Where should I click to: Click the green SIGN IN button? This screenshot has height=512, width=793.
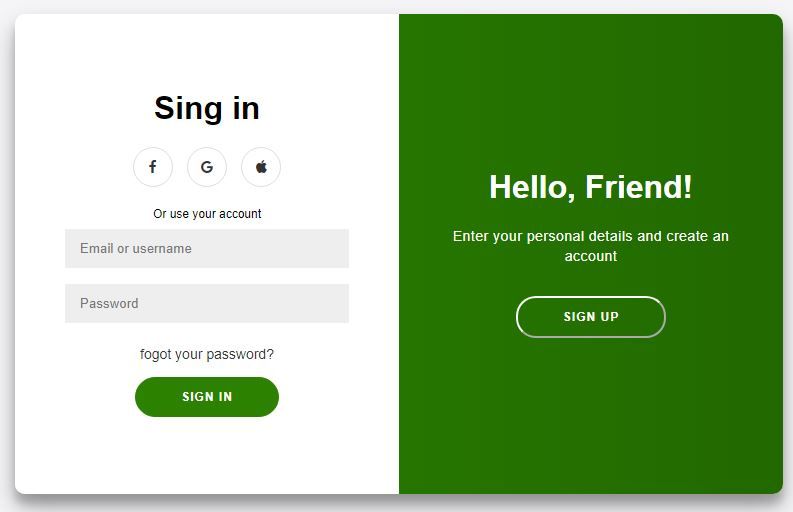(207, 397)
